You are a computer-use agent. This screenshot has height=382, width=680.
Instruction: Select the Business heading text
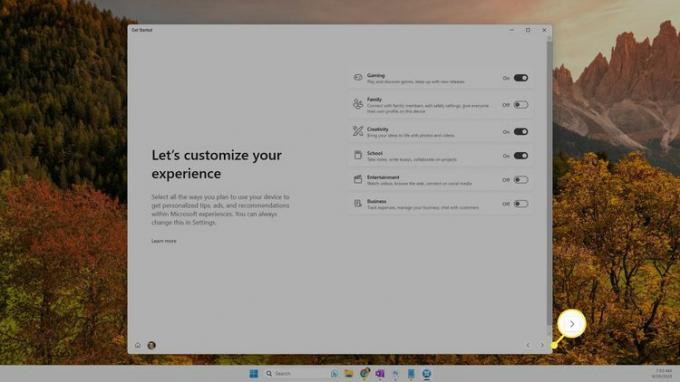point(376,201)
